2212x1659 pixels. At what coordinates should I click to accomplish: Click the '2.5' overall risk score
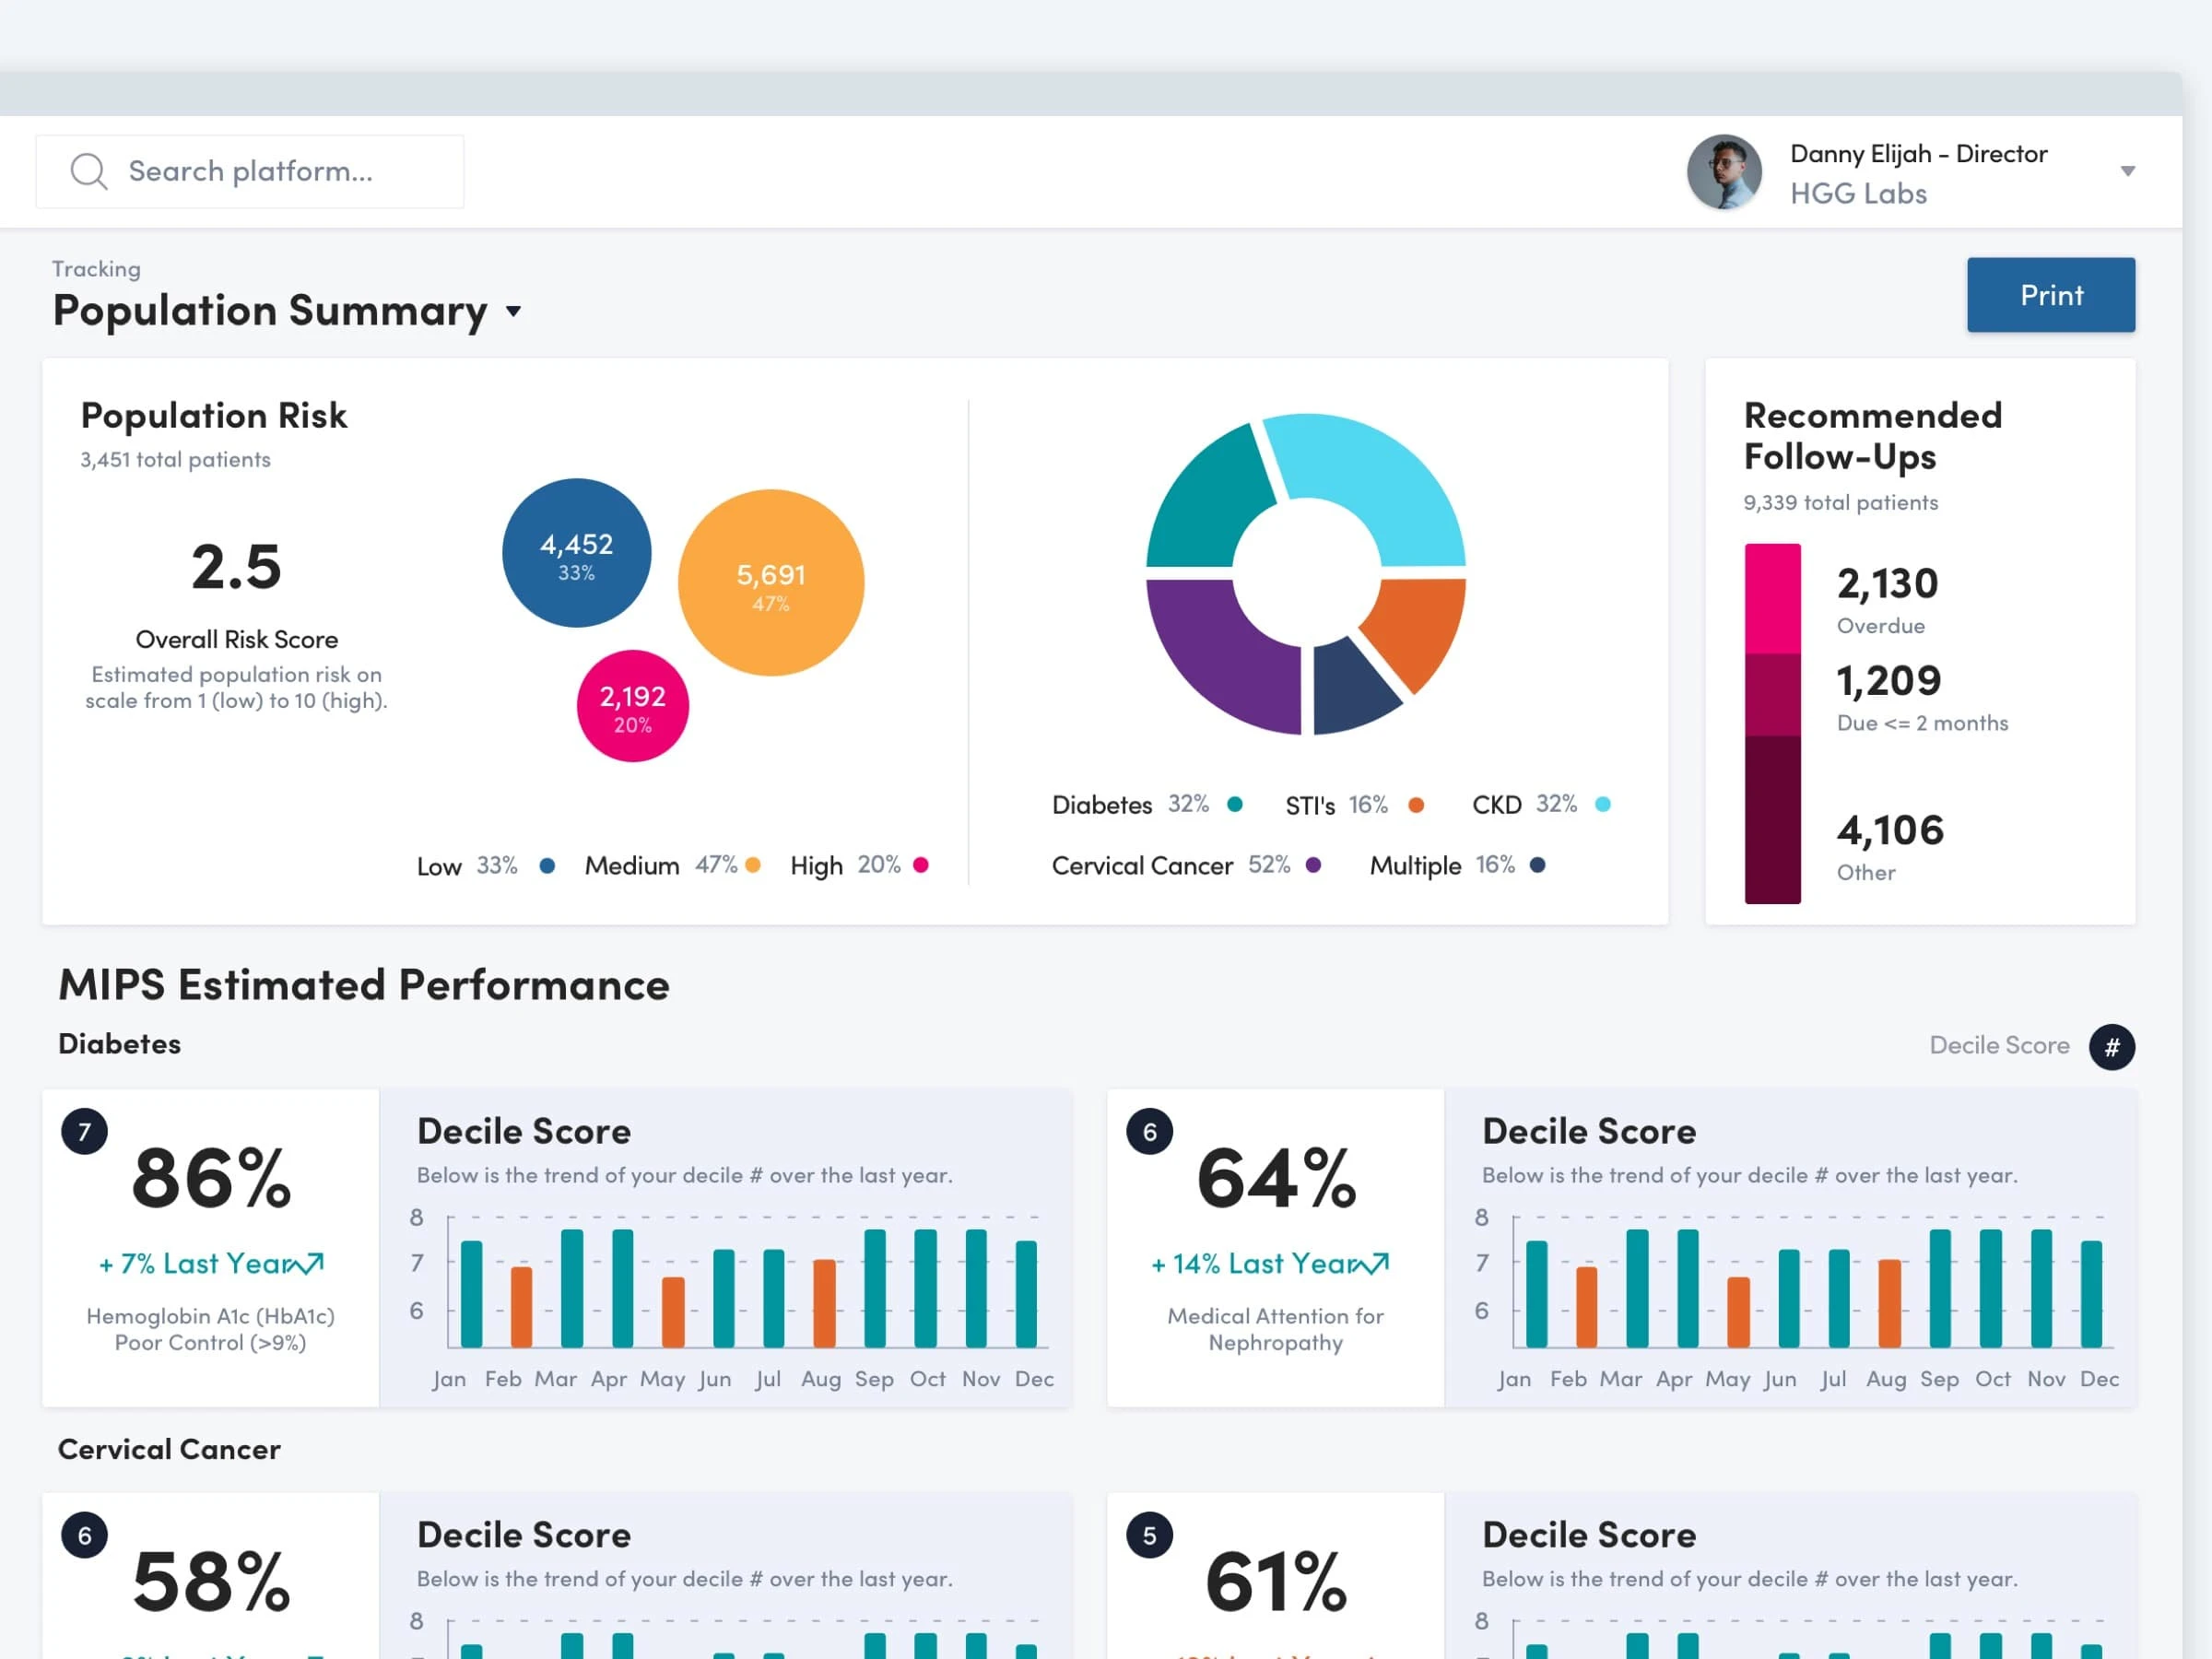click(236, 567)
